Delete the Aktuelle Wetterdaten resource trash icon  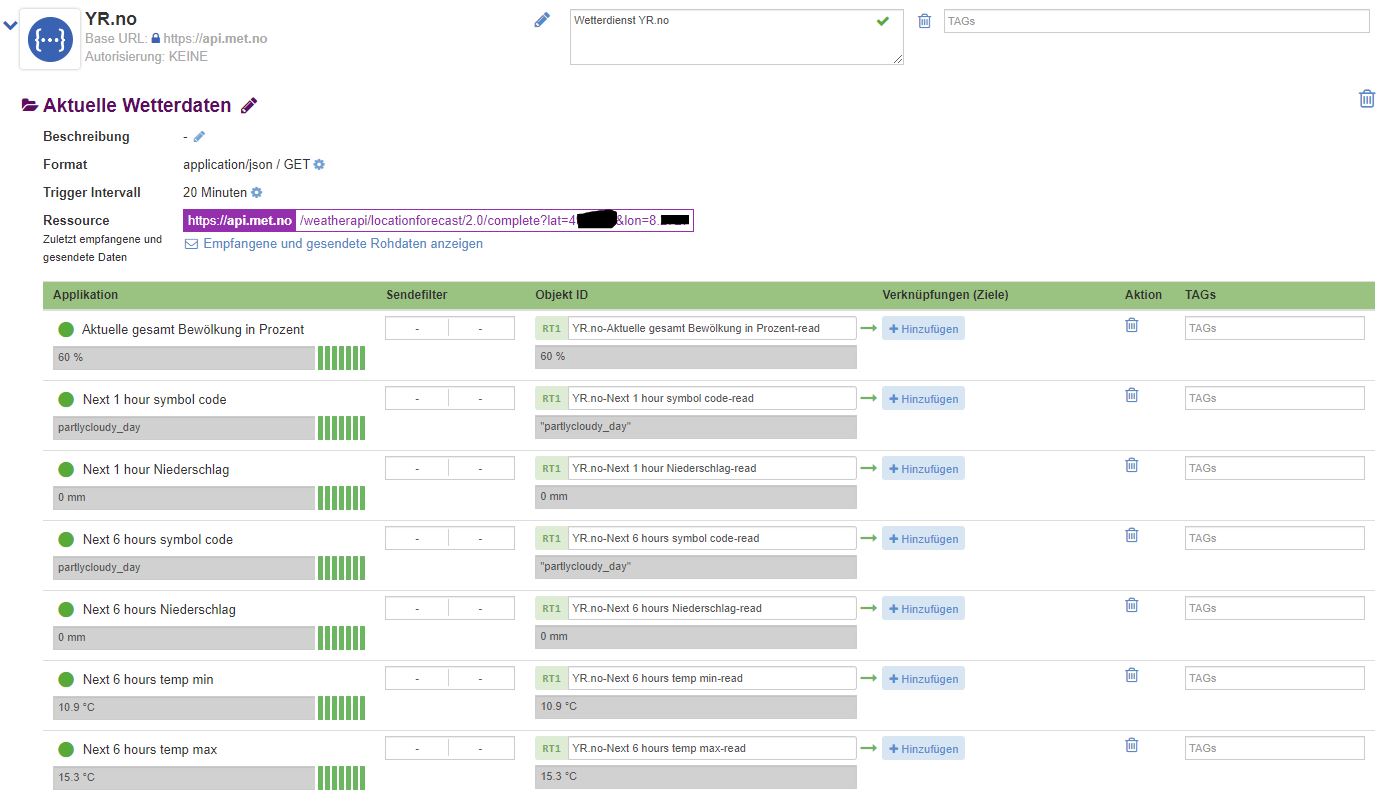click(x=1367, y=98)
